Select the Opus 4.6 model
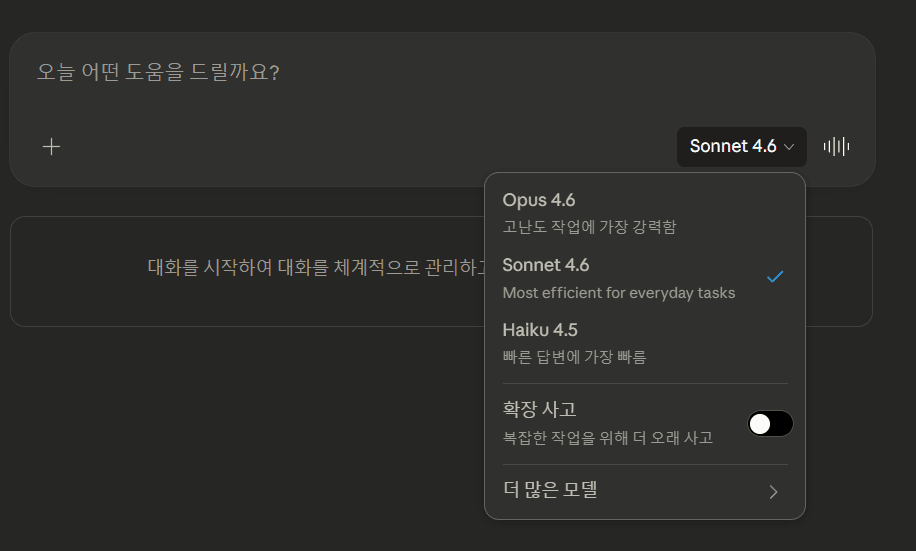Image resolution: width=916 pixels, height=551 pixels. [539, 200]
